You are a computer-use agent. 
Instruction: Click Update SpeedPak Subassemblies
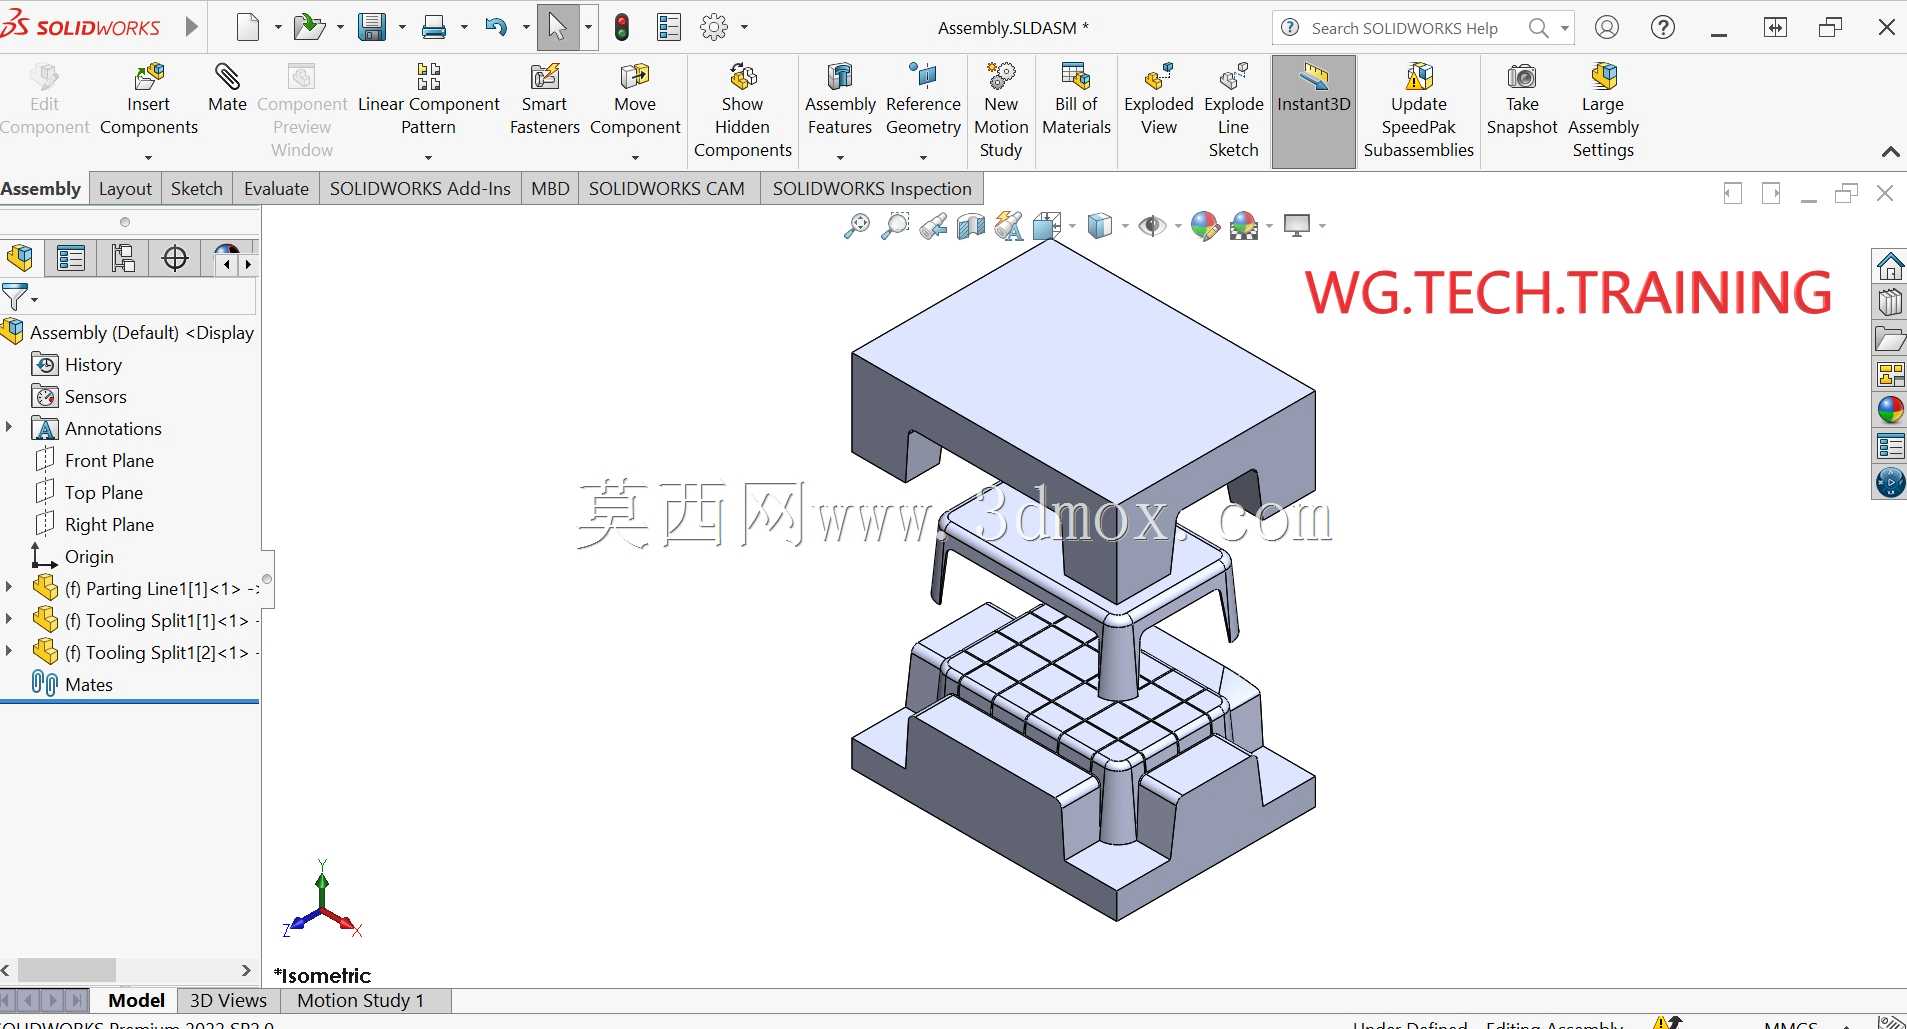pyautogui.click(x=1418, y=111)
